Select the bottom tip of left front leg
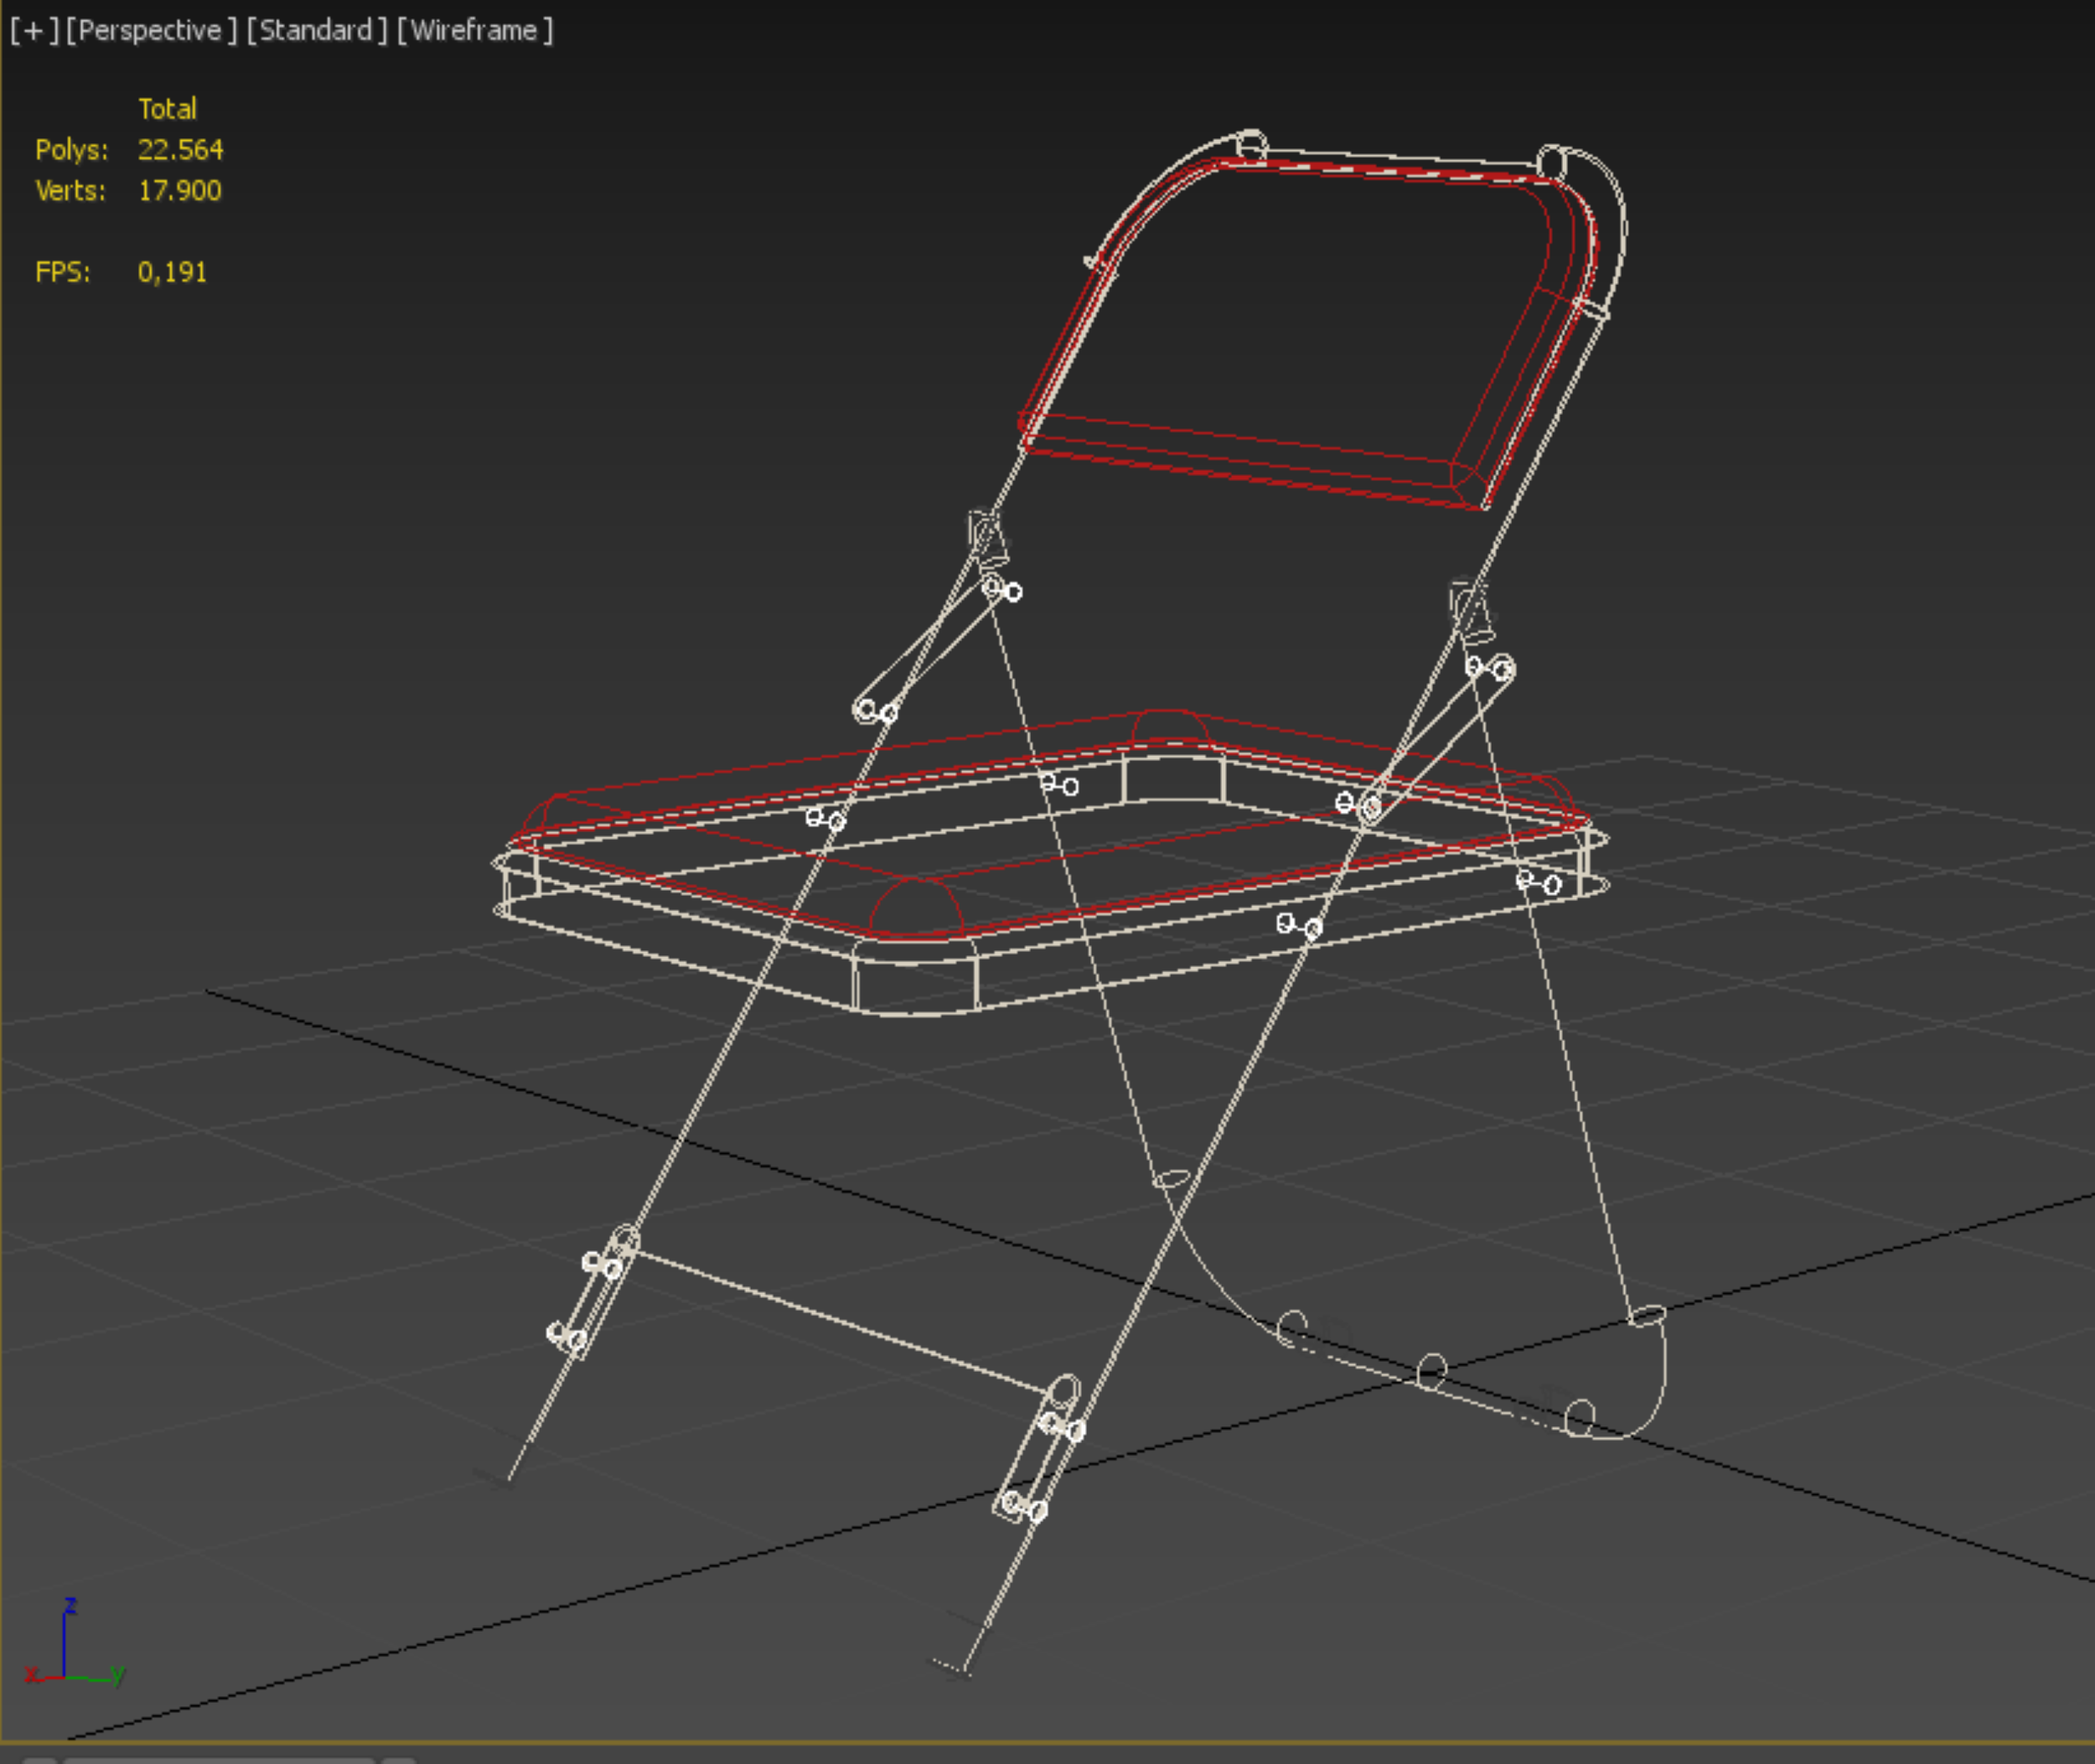2095x1764 pixels. coord(510,1476)
